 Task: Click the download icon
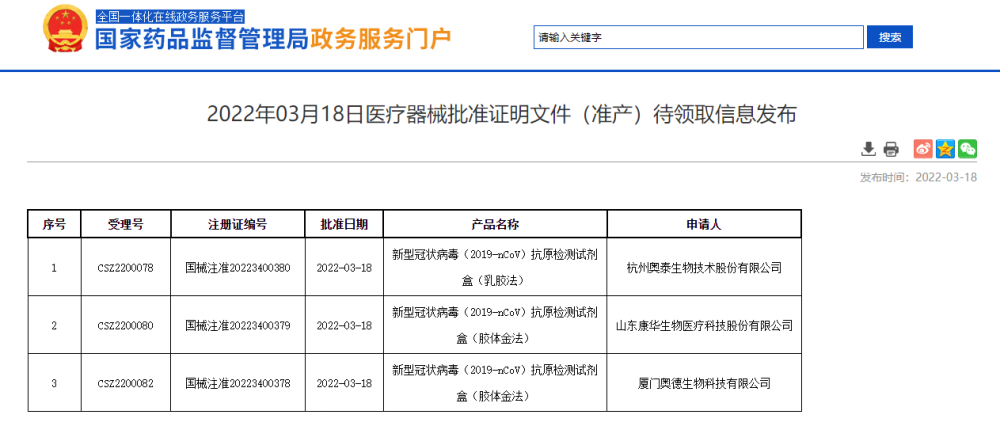coord(868,149)
